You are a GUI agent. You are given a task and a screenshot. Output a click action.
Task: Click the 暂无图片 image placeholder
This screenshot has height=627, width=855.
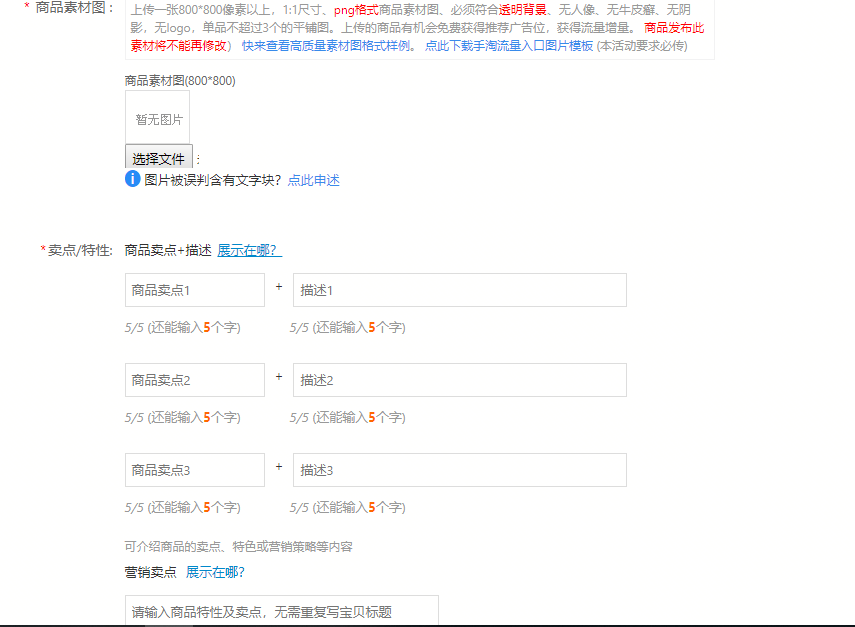click(x=158, y=117)
